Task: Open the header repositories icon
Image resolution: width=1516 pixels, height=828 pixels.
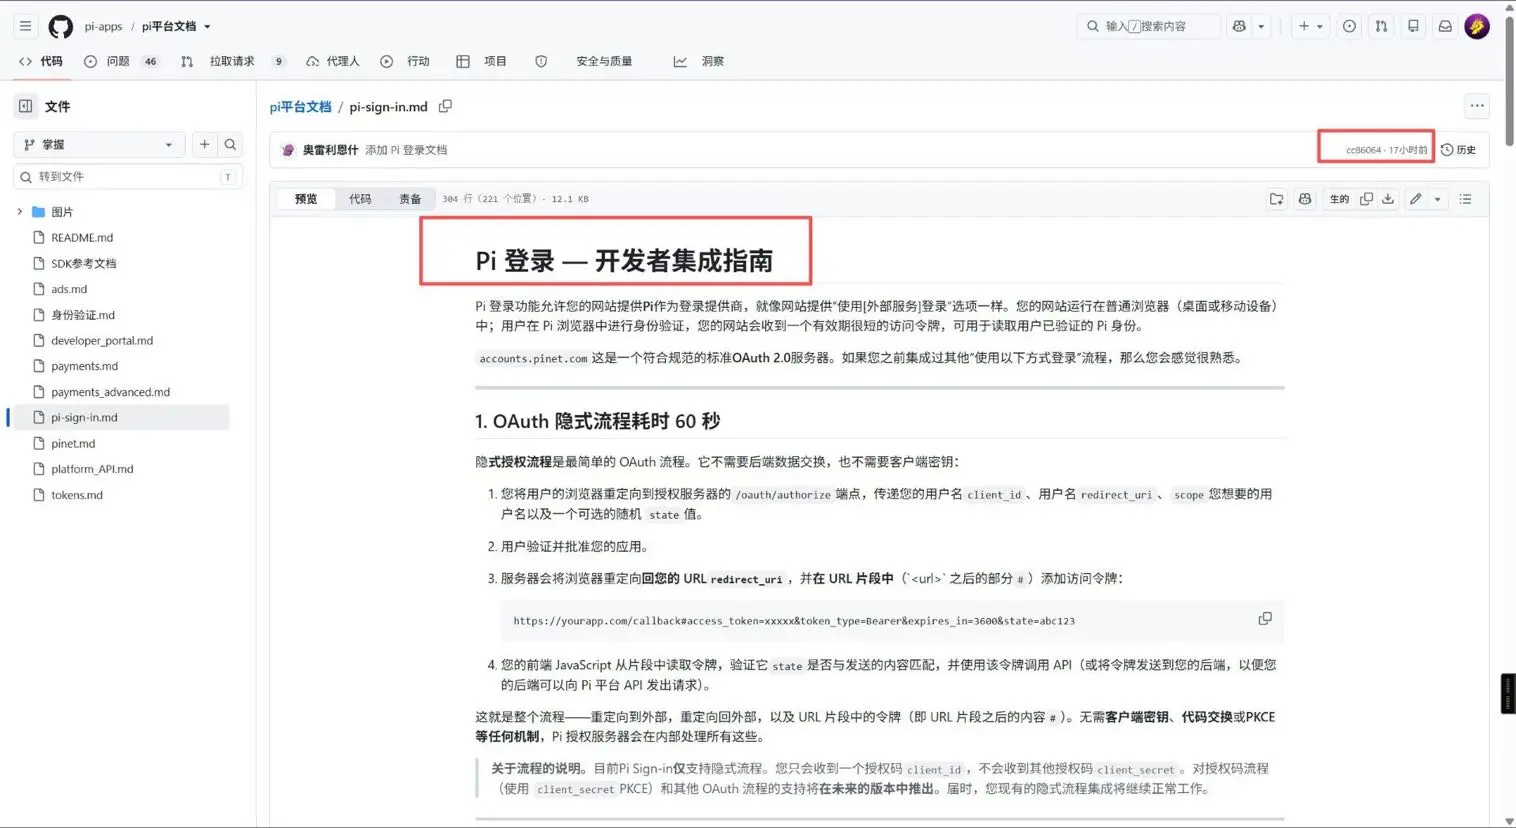Action: click(1413, 26)
